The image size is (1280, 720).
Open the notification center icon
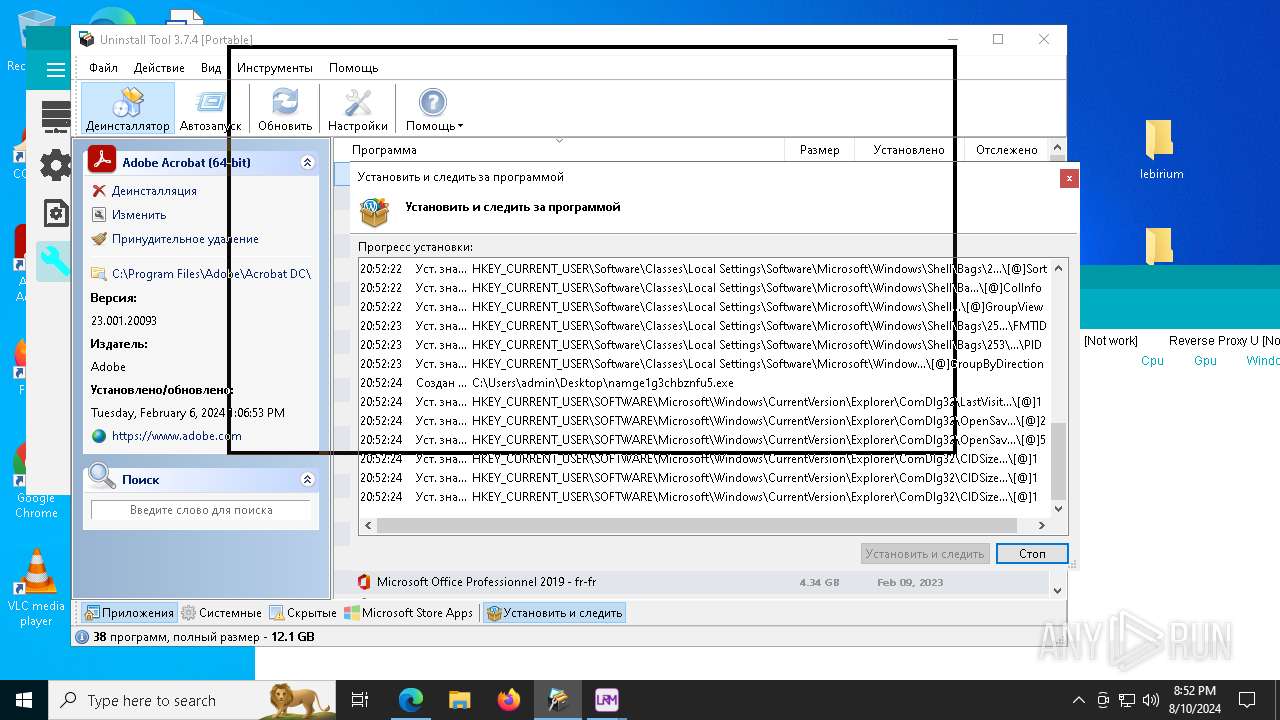pyautogui.click(x=1247, y=700)
